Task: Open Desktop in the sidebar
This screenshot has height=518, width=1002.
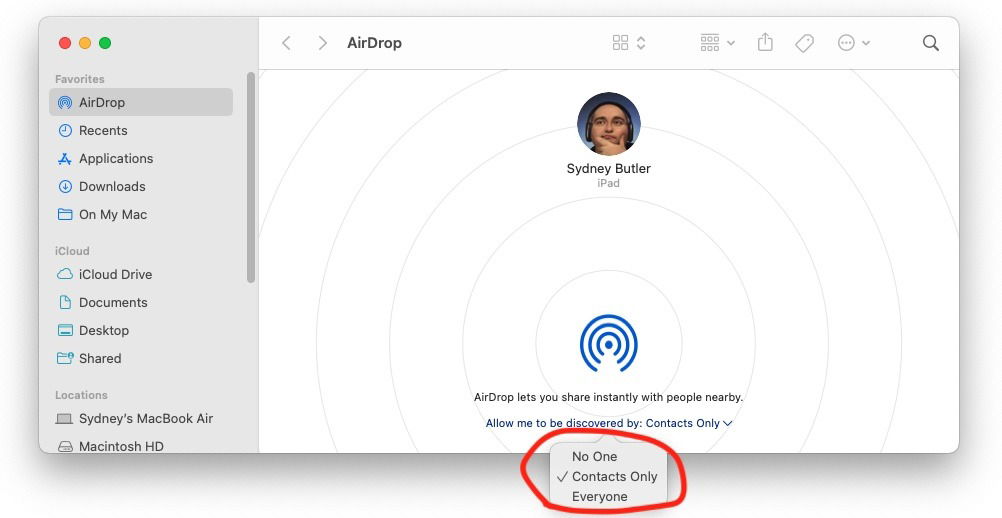Action: [x=104, y=330]
